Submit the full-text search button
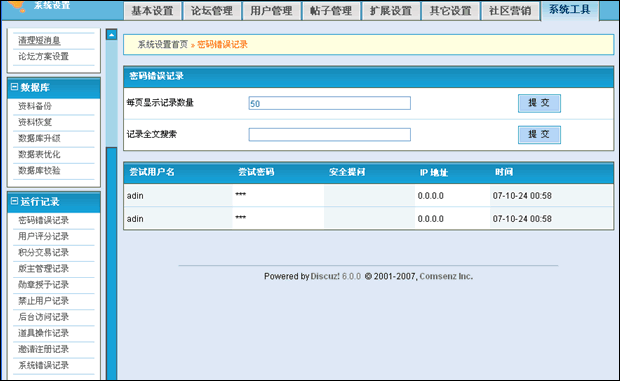Image resolution: width=620 pixels, height=381 pixels. coord(539,135)
